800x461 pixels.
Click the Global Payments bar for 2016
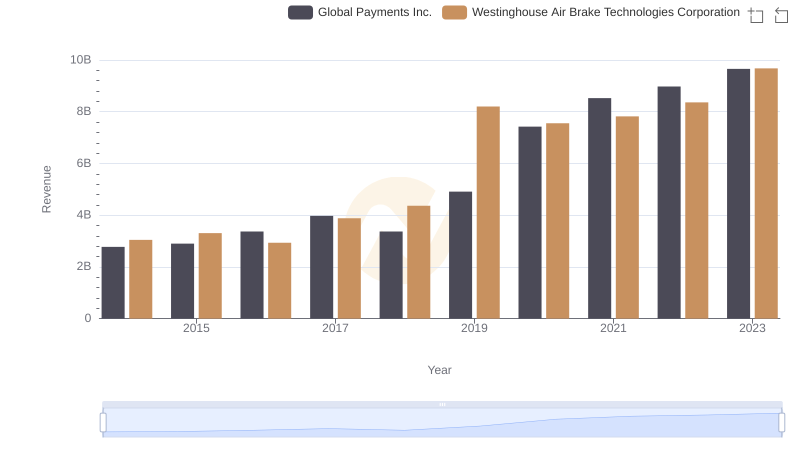(252, 275)
